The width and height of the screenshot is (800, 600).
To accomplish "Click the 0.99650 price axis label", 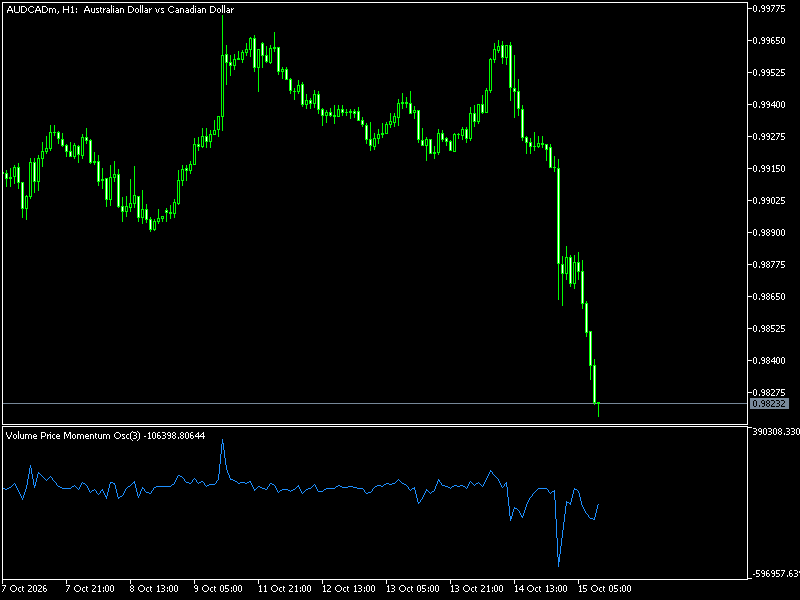I will click(771, 40).
